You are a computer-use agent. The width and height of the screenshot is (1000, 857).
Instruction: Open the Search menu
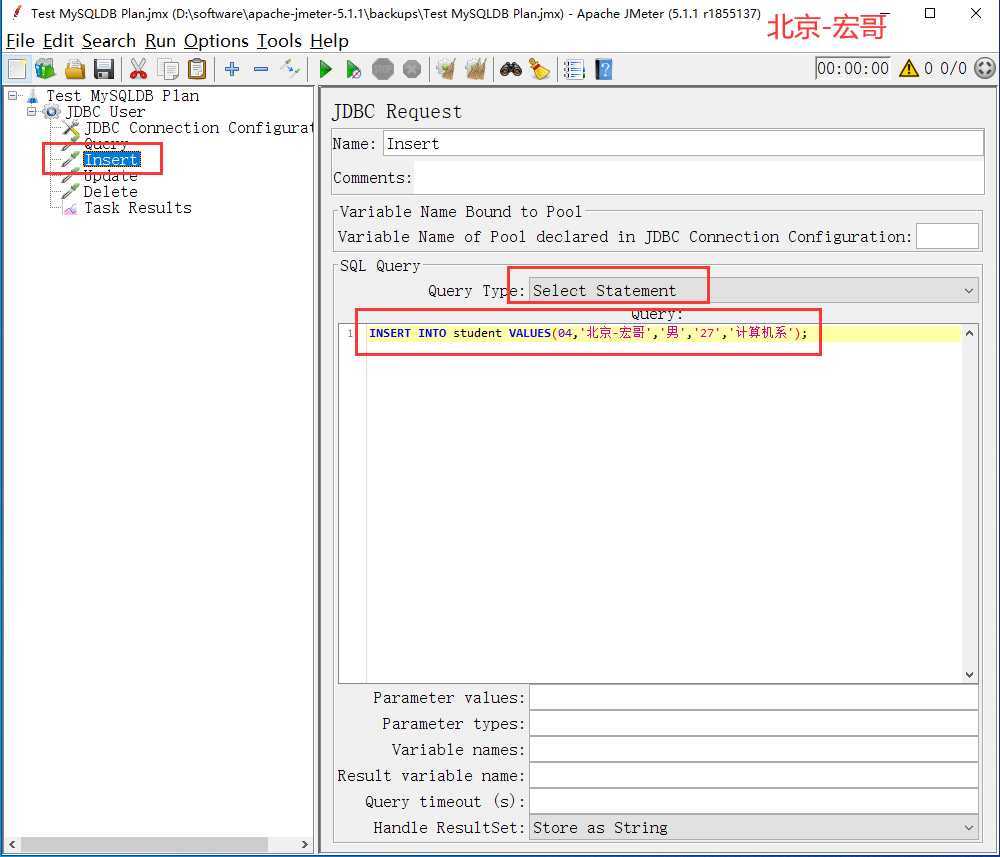click(x=108, y=41)
